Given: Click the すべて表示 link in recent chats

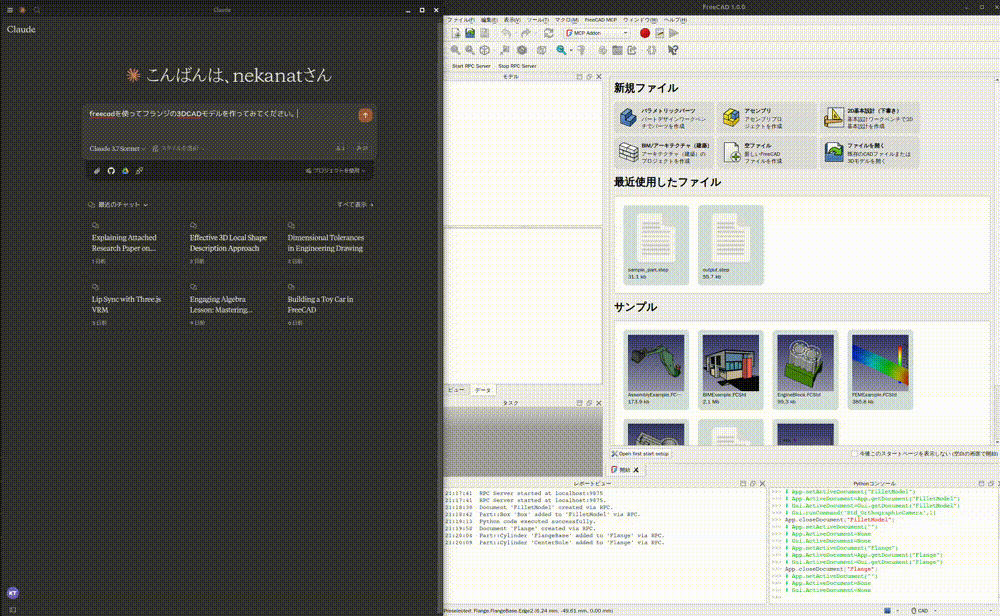Looking at the screenshot, I should pos(355,205).
